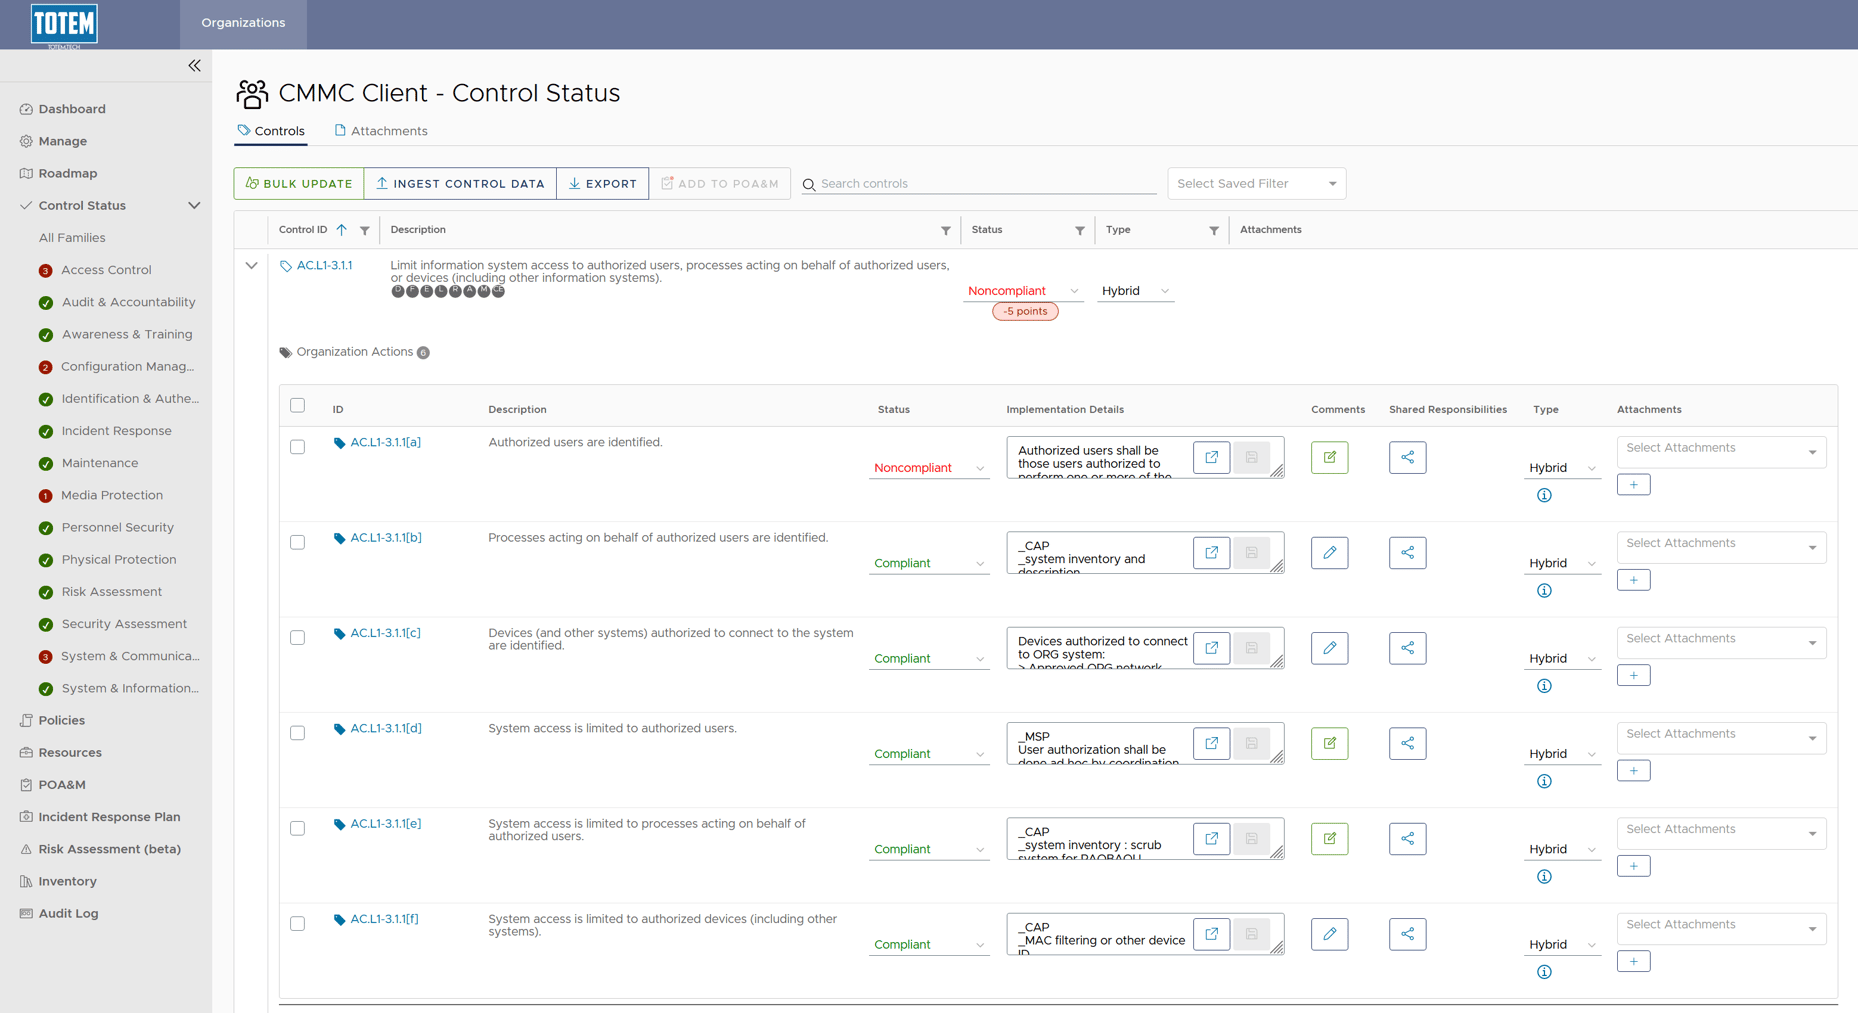Check the row checkbox for AC.L1-3.1.1[d]

point(297,733)
